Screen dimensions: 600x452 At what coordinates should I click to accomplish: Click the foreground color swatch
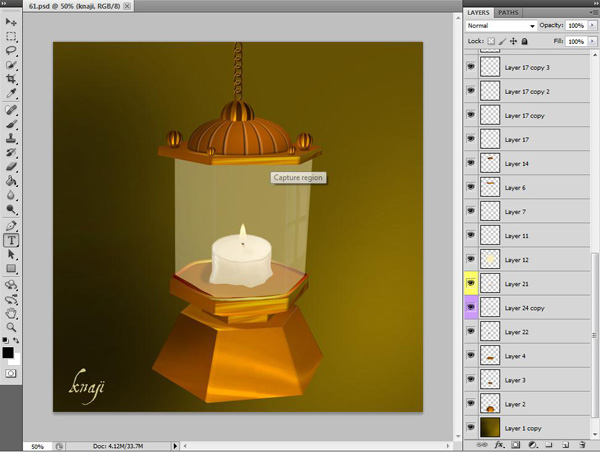(x=8, y=352)
